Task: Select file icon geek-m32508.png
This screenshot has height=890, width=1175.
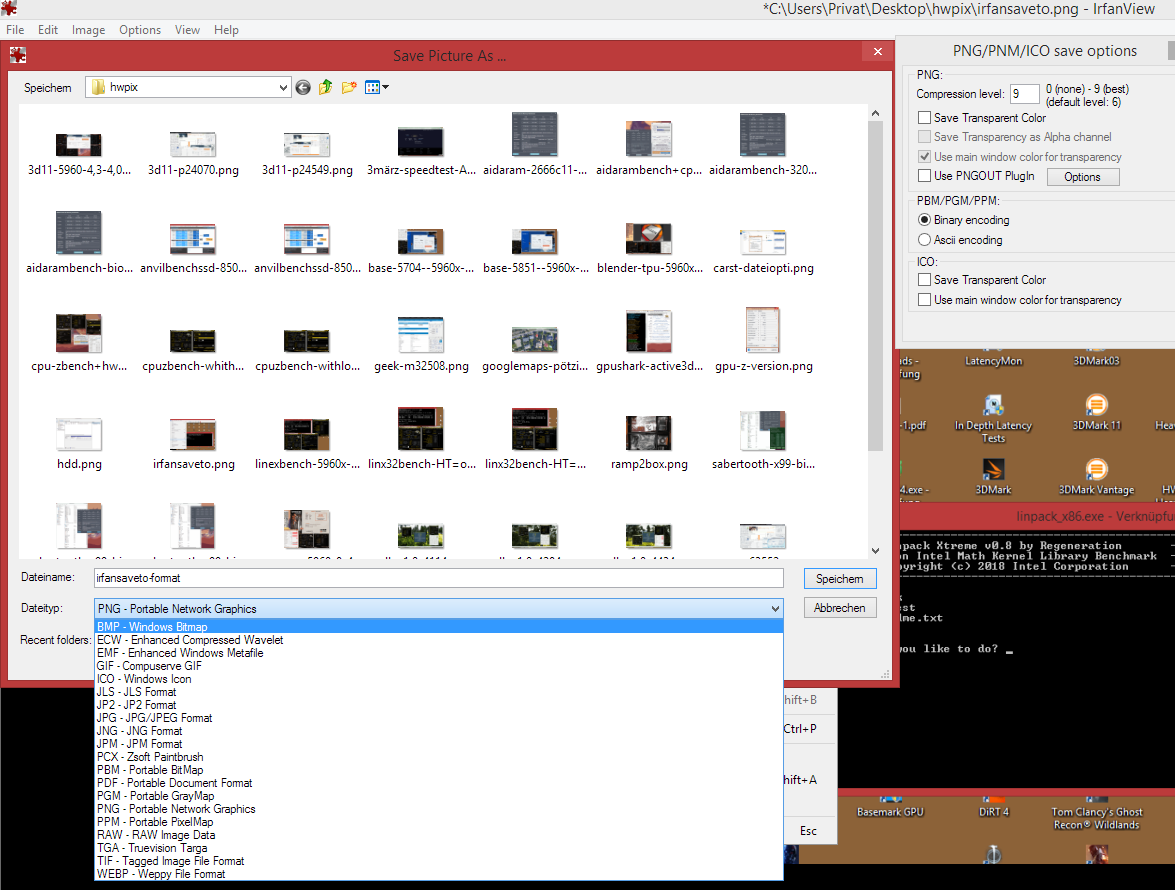Action: coord(421,334)
